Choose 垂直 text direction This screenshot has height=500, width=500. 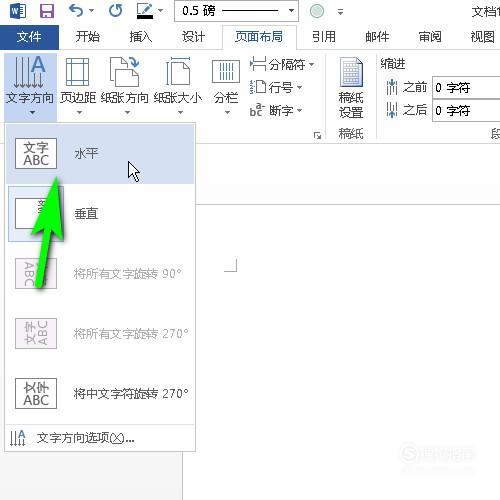tap(100, 214)
